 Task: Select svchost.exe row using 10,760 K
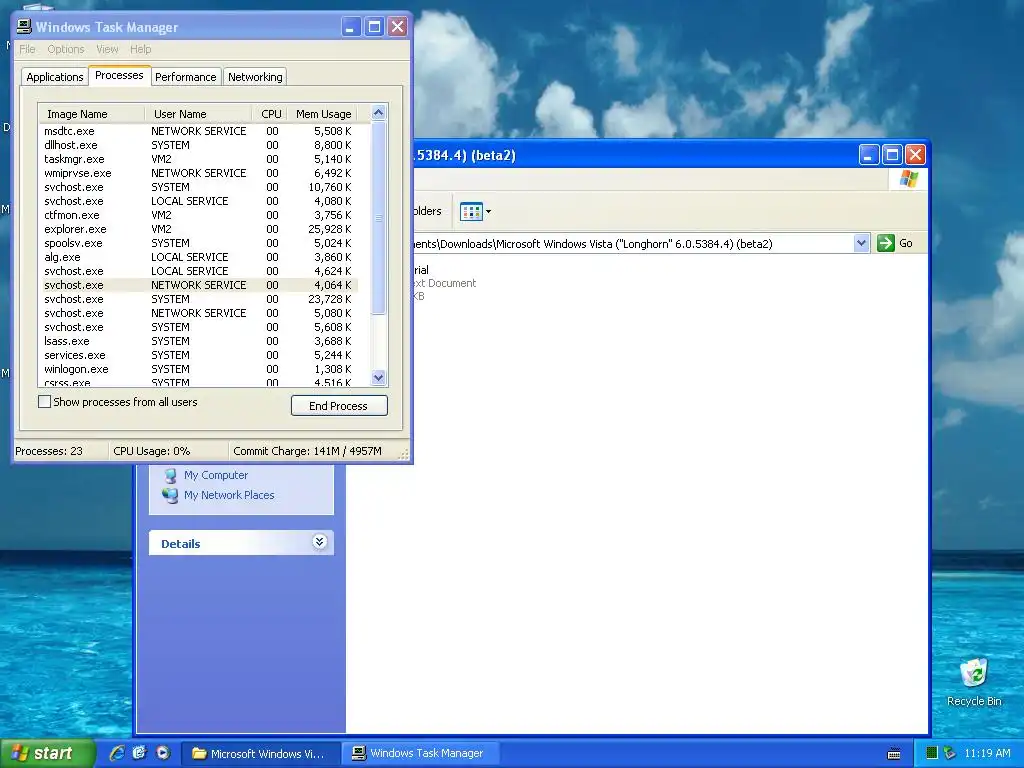point(199,187)
